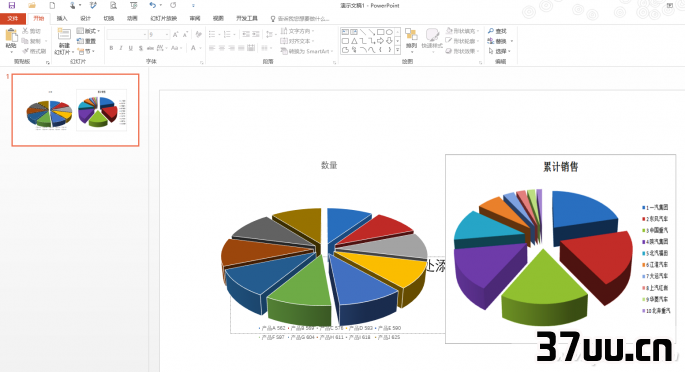Switch to the Insert (插入) ribbon tab
Screen dimensions: 685x372
click(x=62, y=18)
